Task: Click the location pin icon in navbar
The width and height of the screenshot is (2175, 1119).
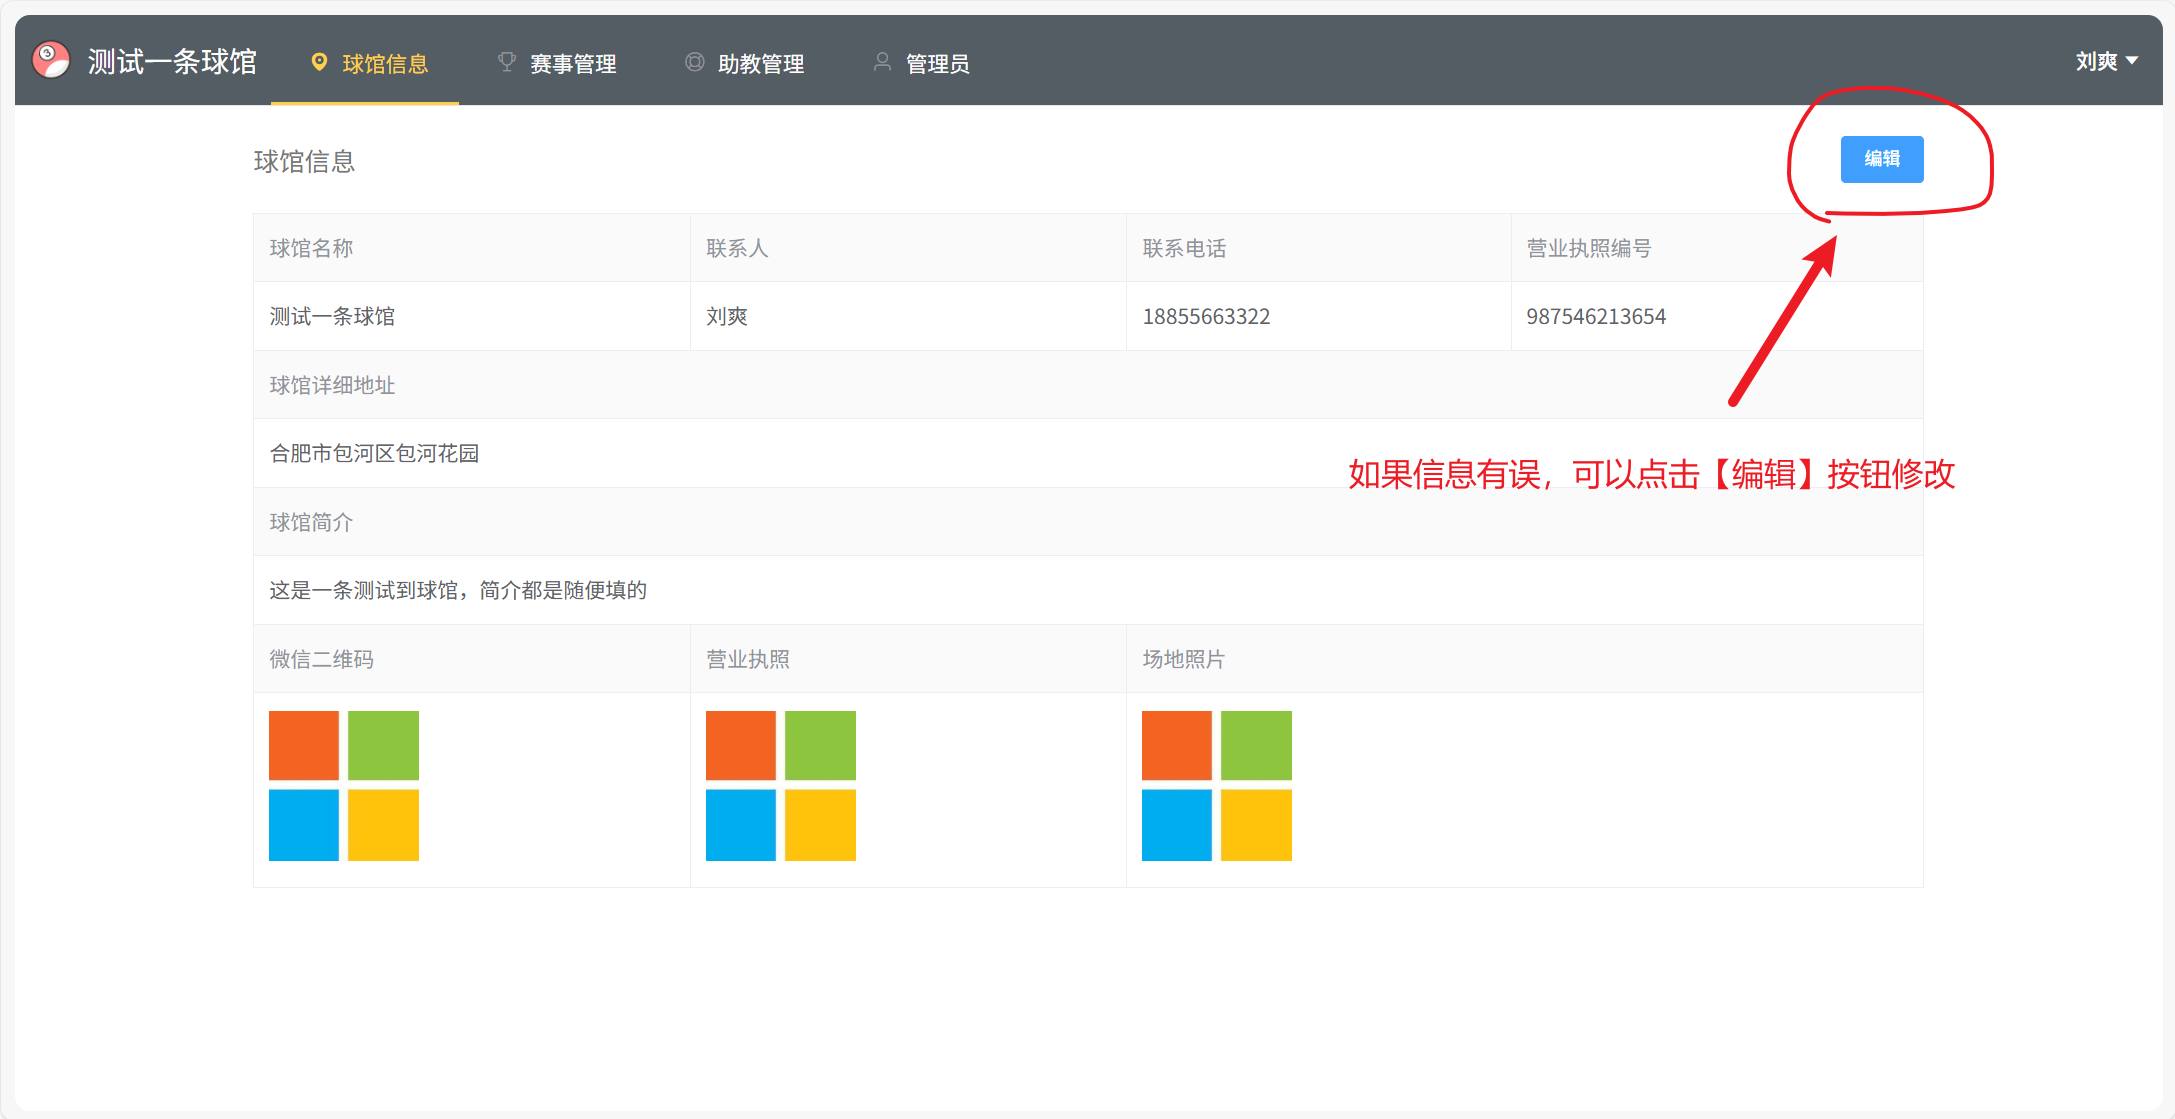Action: point(319,62)
